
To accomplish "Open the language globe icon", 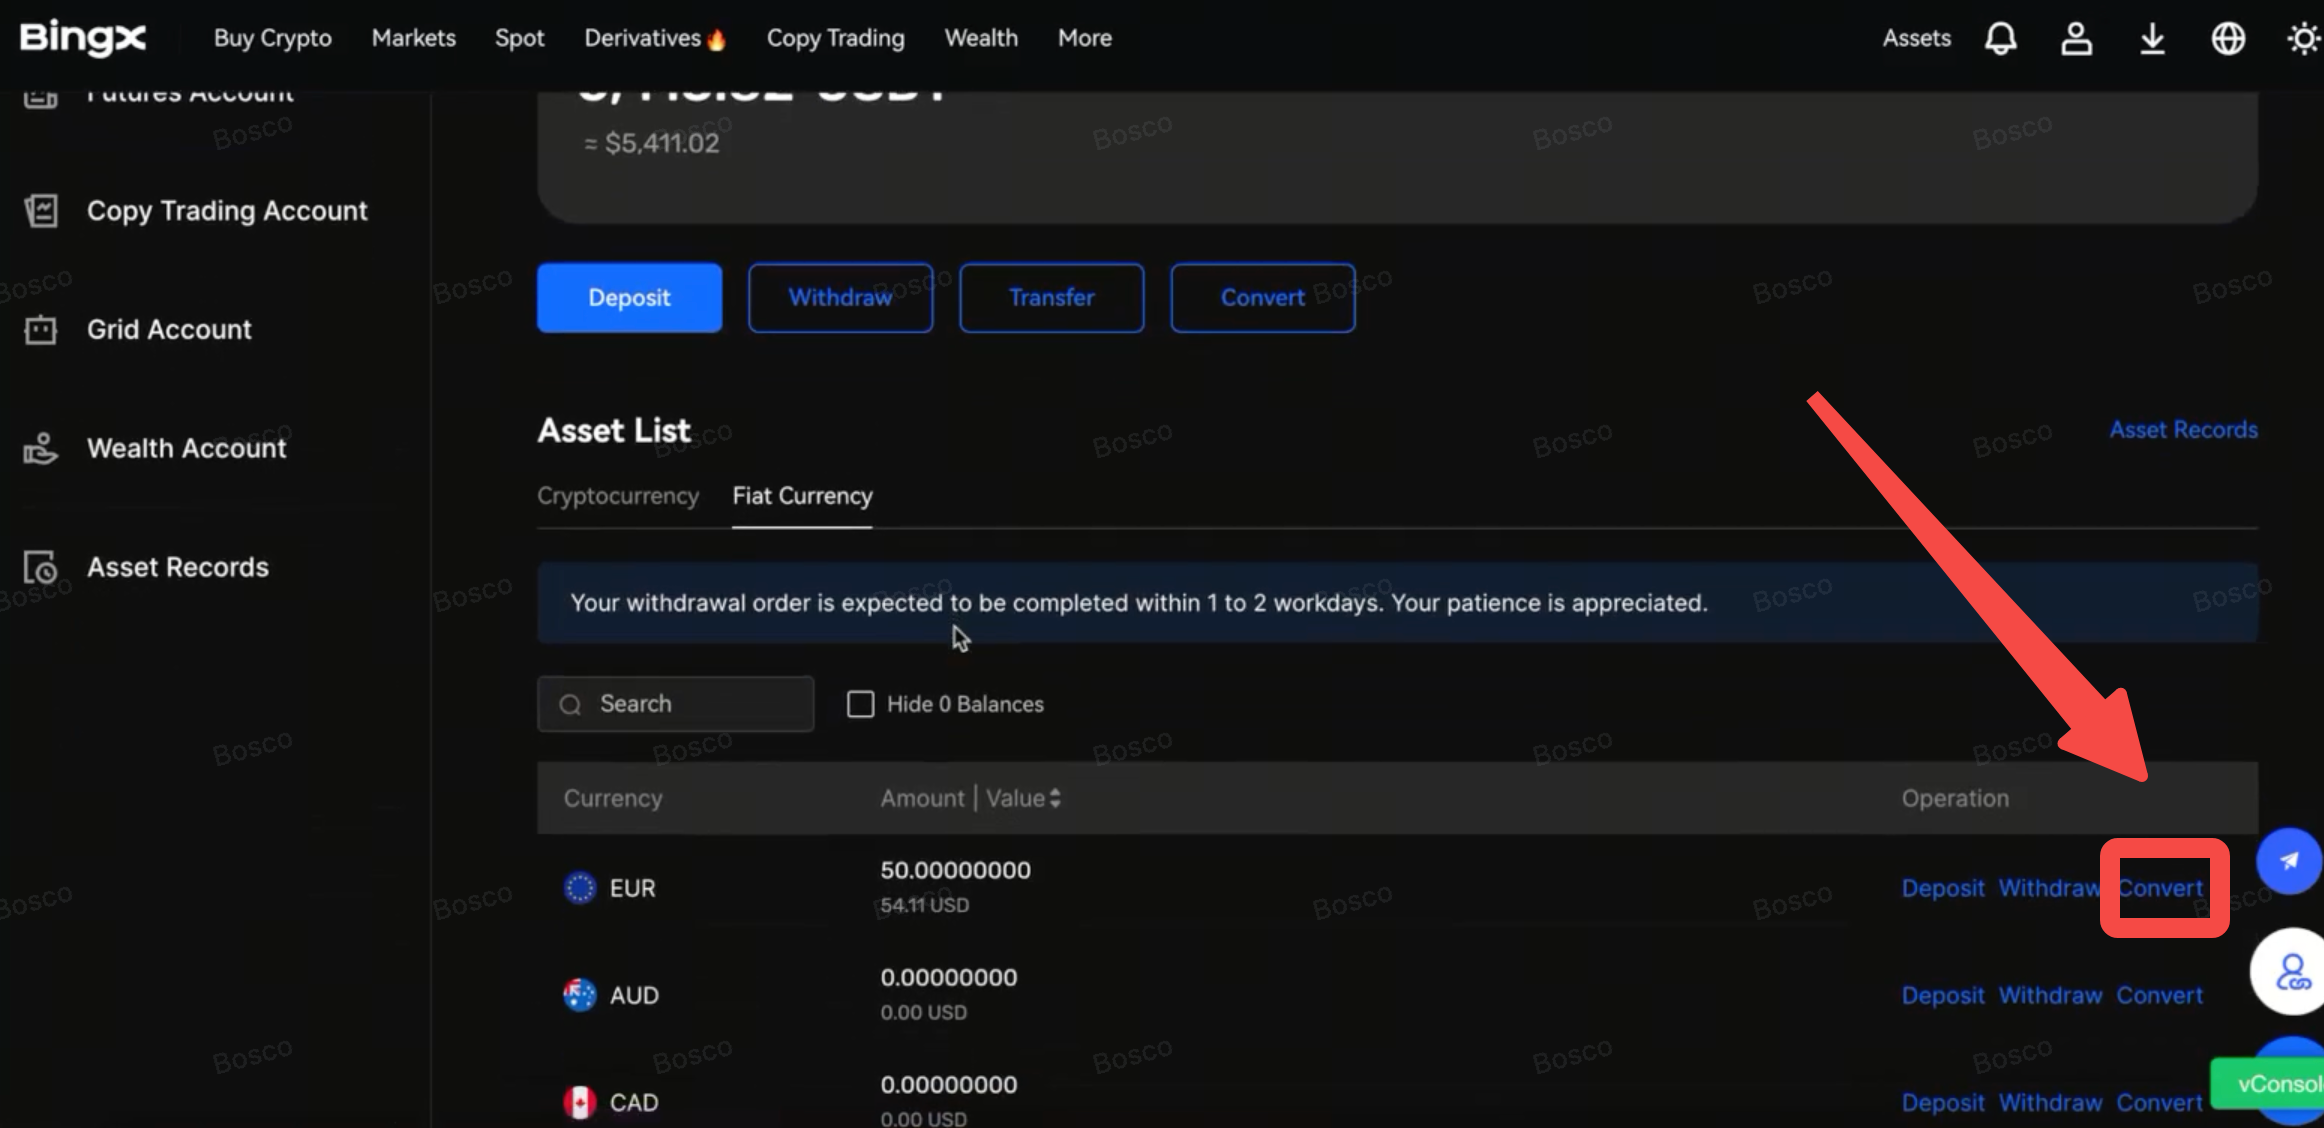I will click(2228, 39).
